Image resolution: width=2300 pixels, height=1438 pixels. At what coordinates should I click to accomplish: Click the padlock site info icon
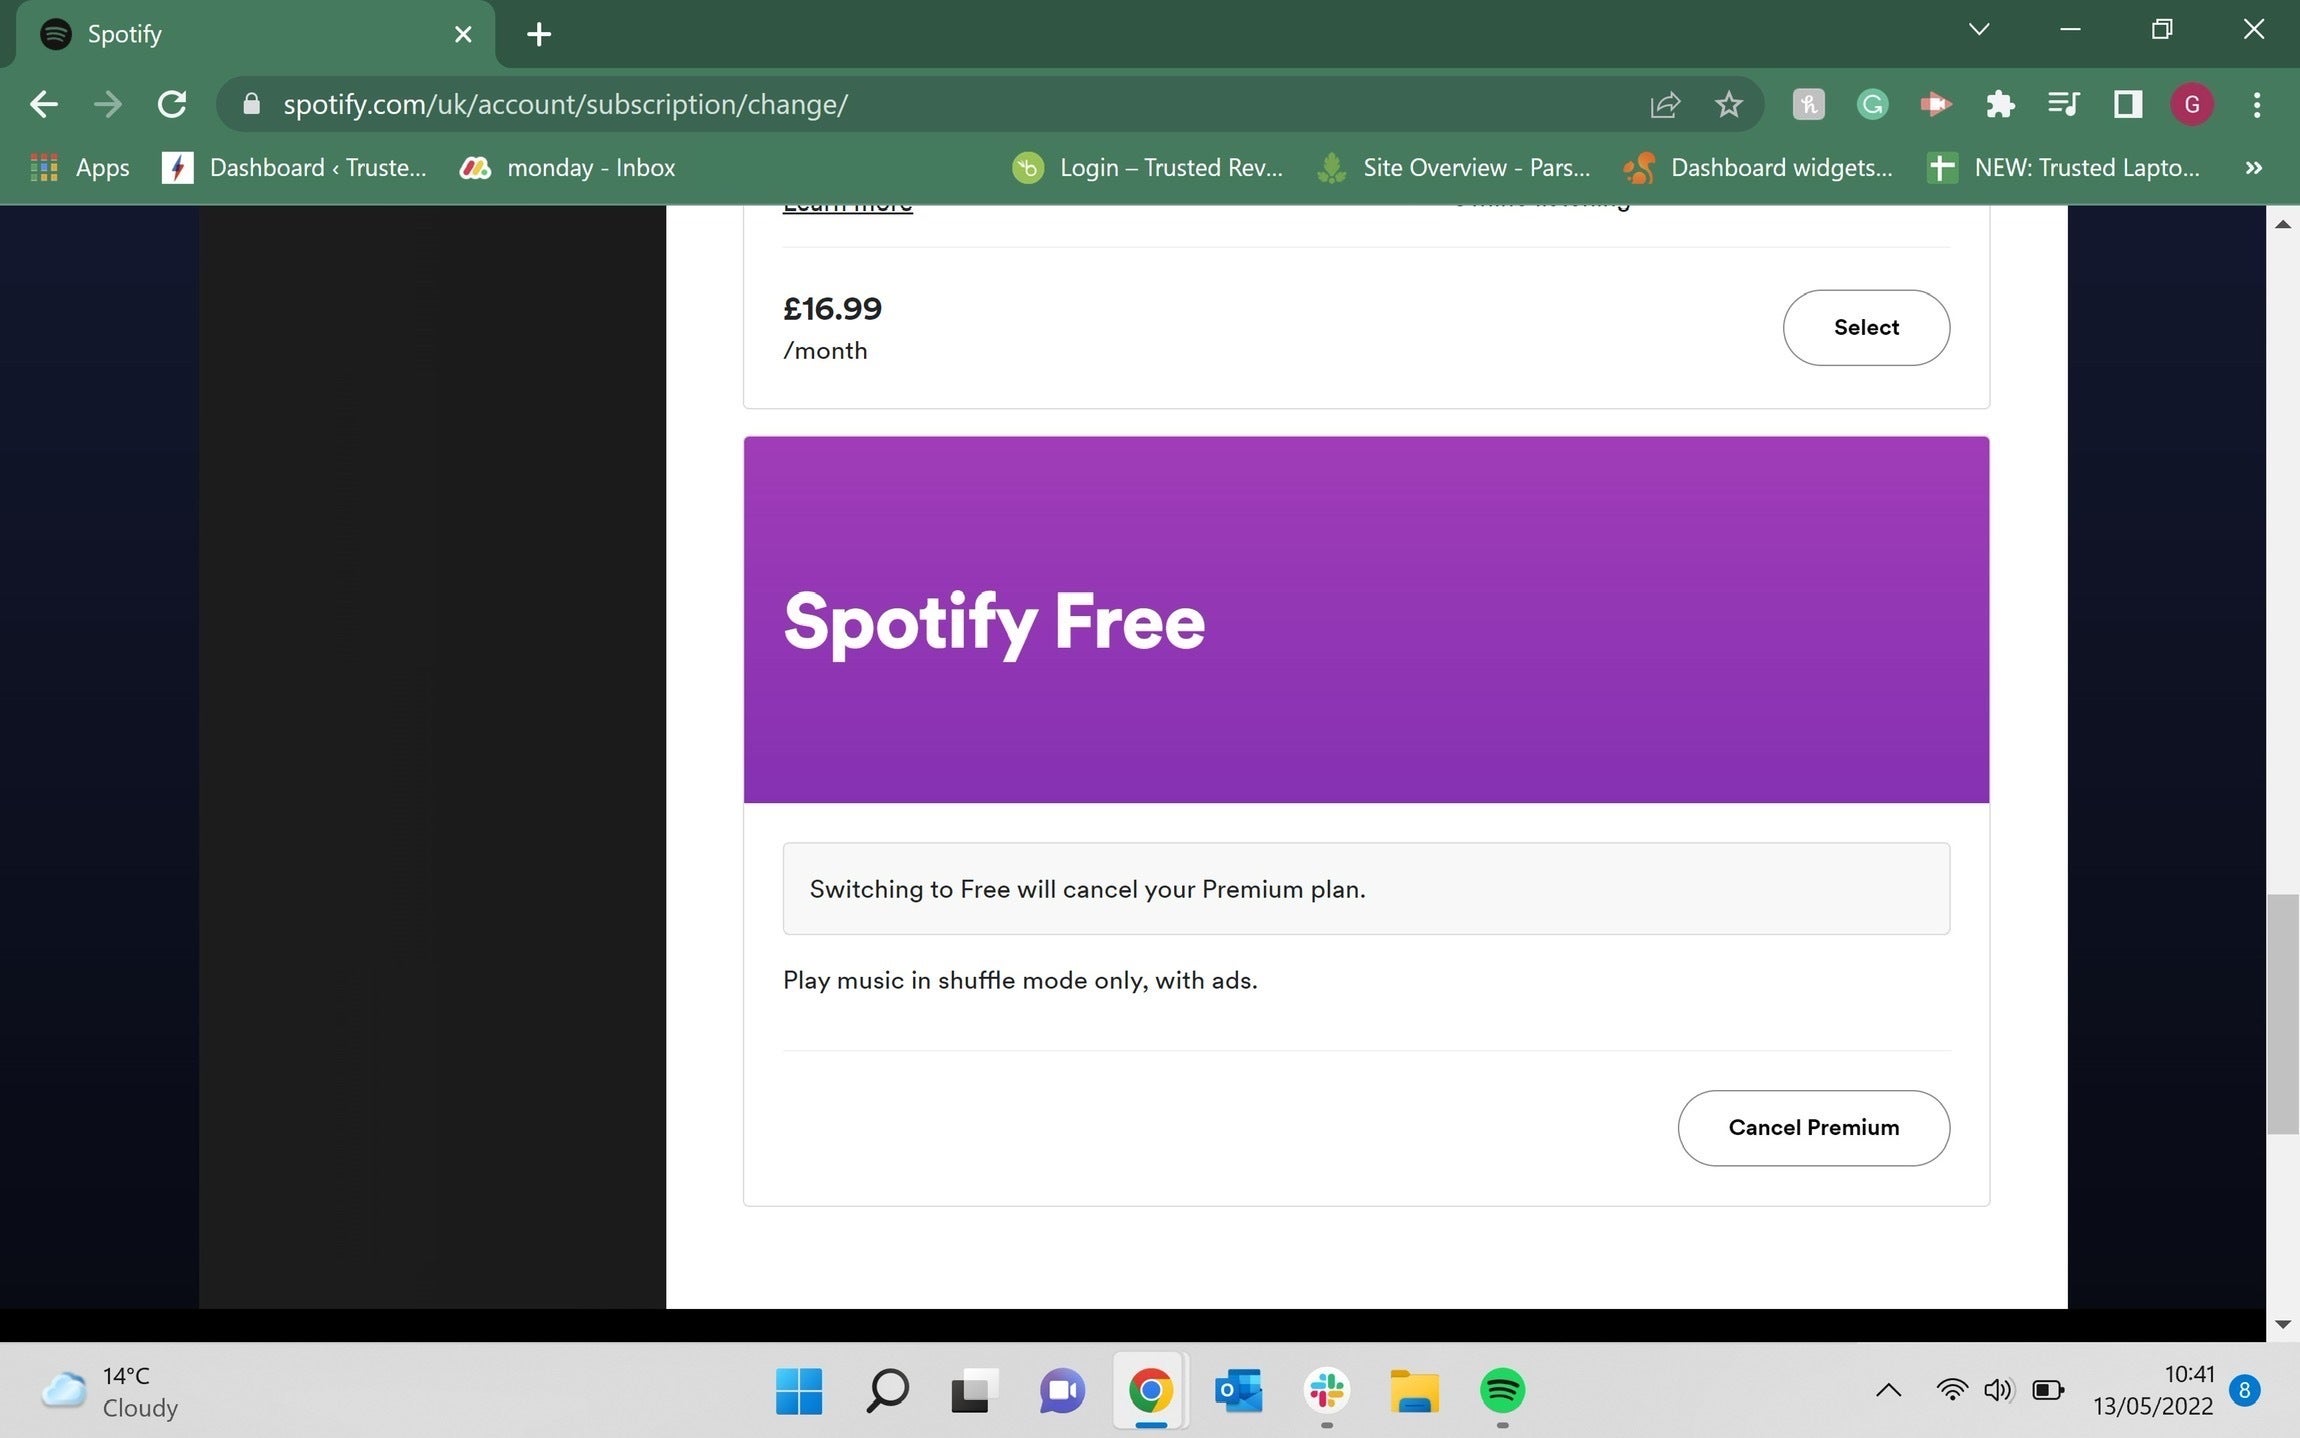(251, 104)
